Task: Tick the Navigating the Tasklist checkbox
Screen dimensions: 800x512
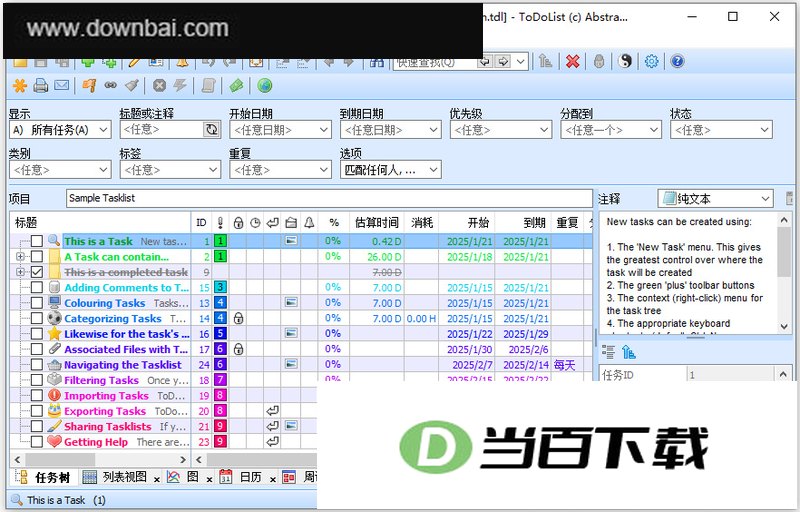Action: click(37, 365)
